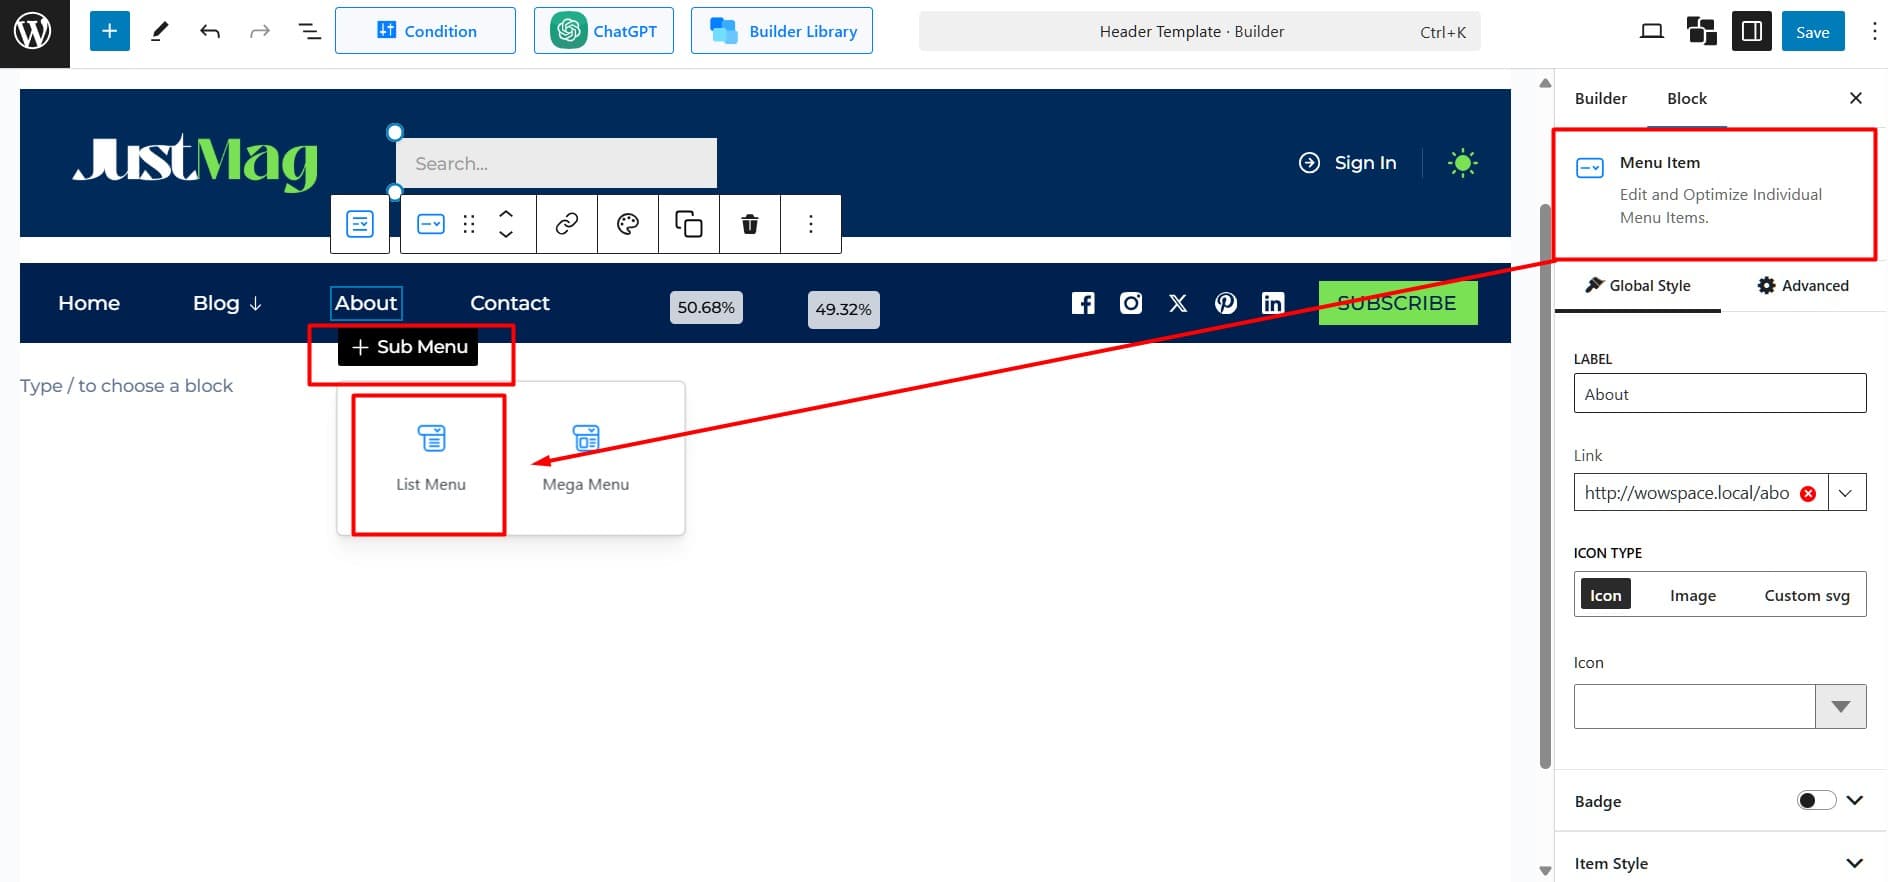The image size is (1888, 882).
Task: Grab the drag handle in block toolbar
Action: pos(469,224)
